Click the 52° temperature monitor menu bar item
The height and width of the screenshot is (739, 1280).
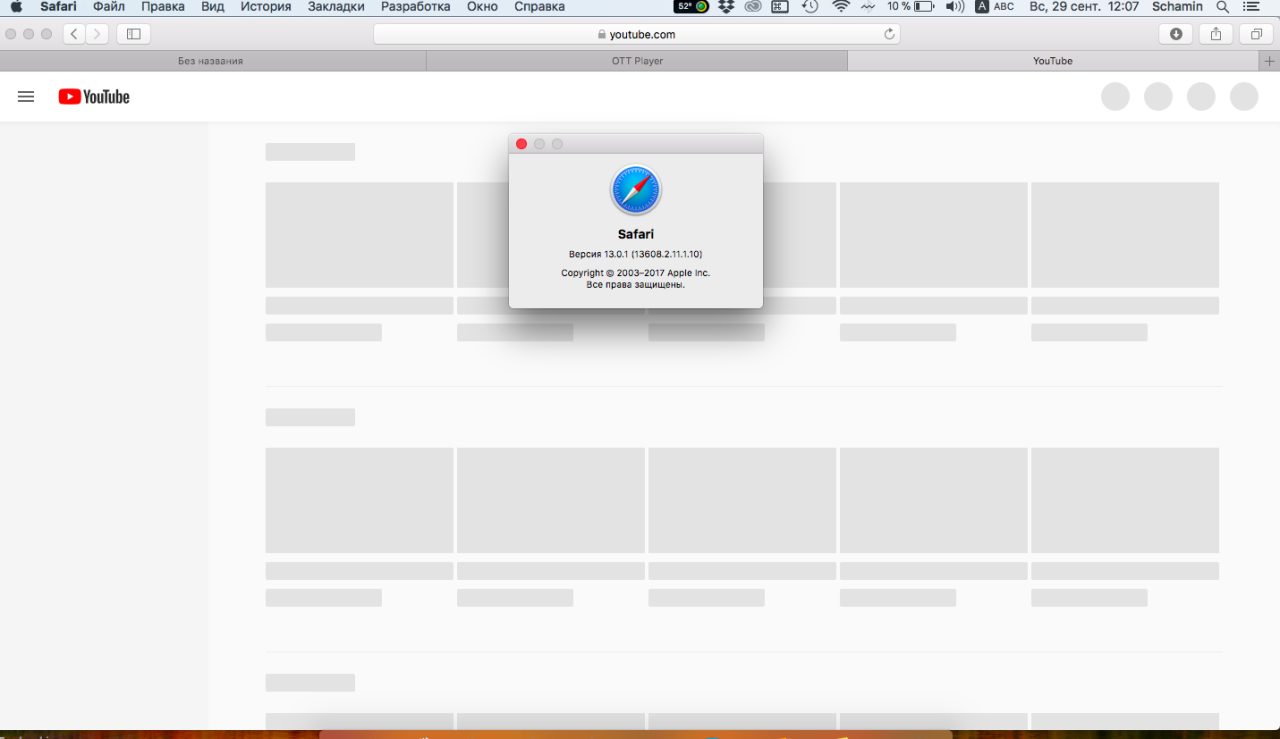tap(692, 7)
